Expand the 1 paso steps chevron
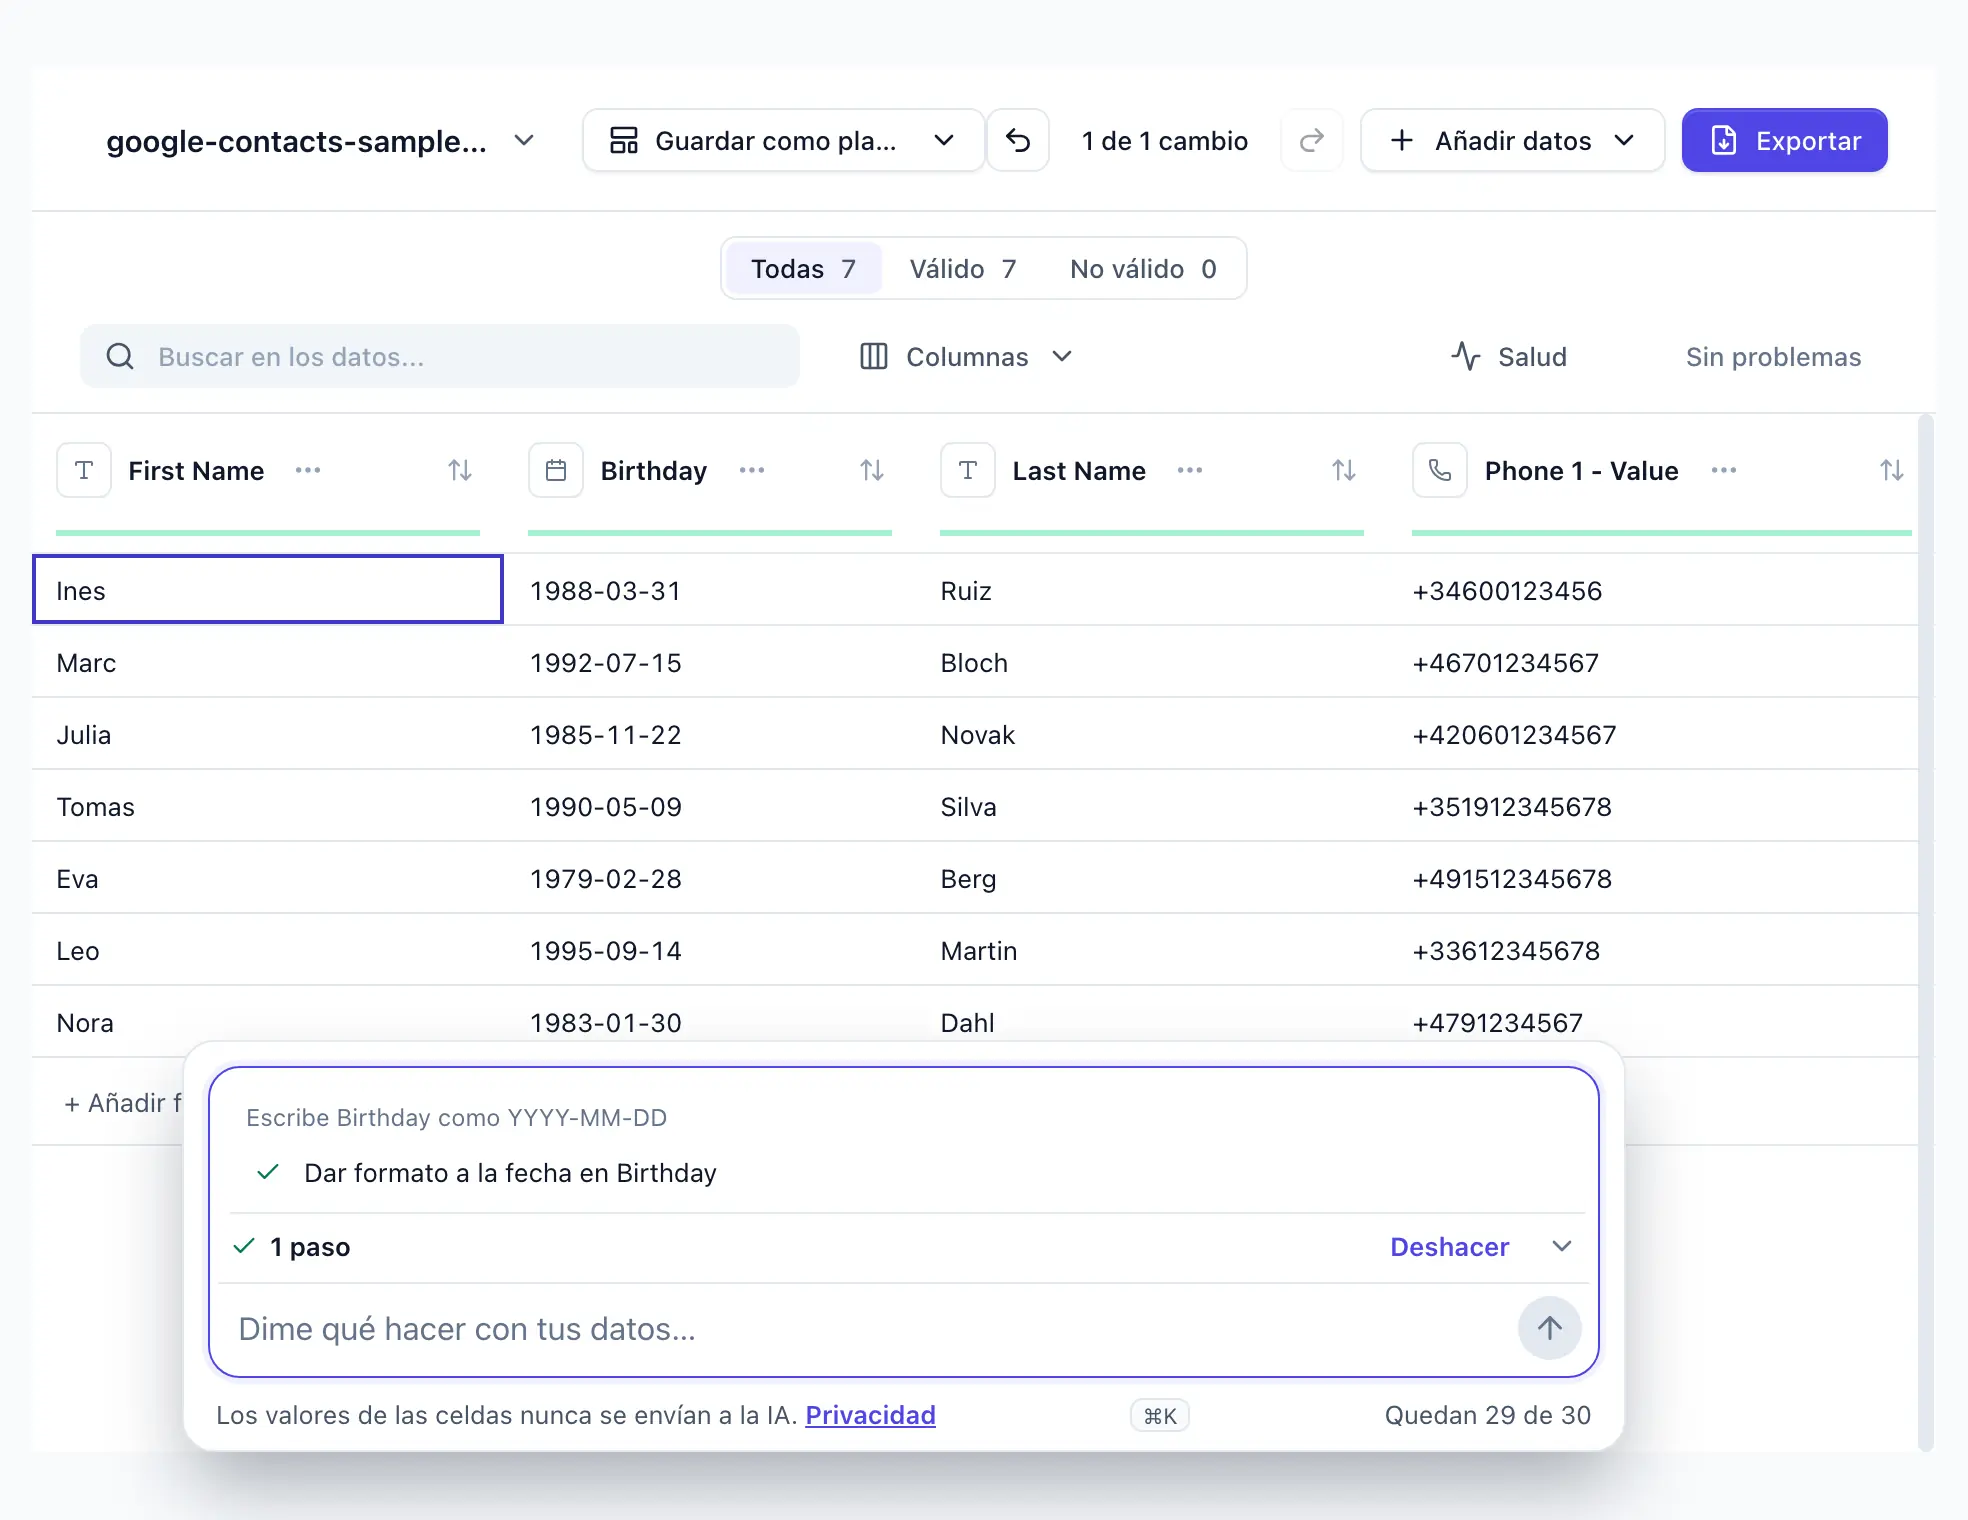The height and width of the screenshot is (1520, 1968). pos(1562,1246)
